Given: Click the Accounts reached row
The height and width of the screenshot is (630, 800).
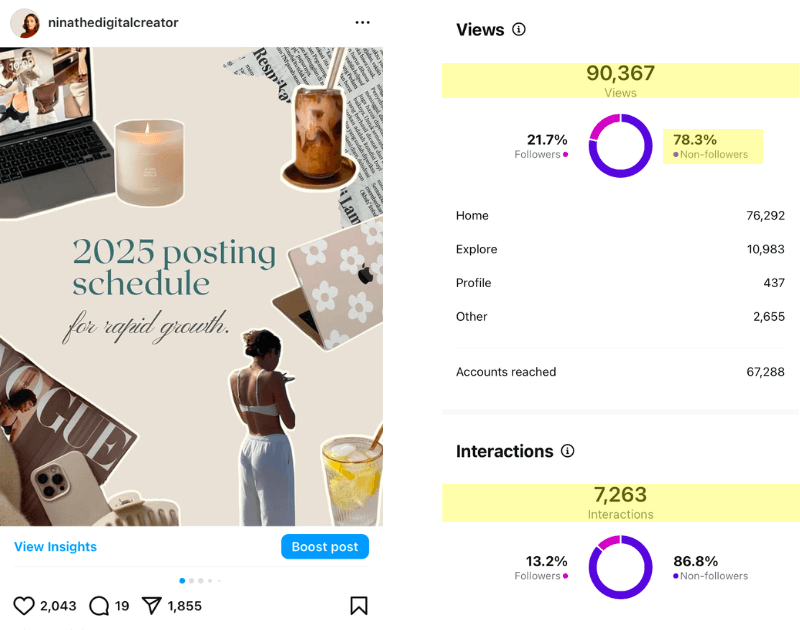Looking at the screenshot, I should click(620, 372).
